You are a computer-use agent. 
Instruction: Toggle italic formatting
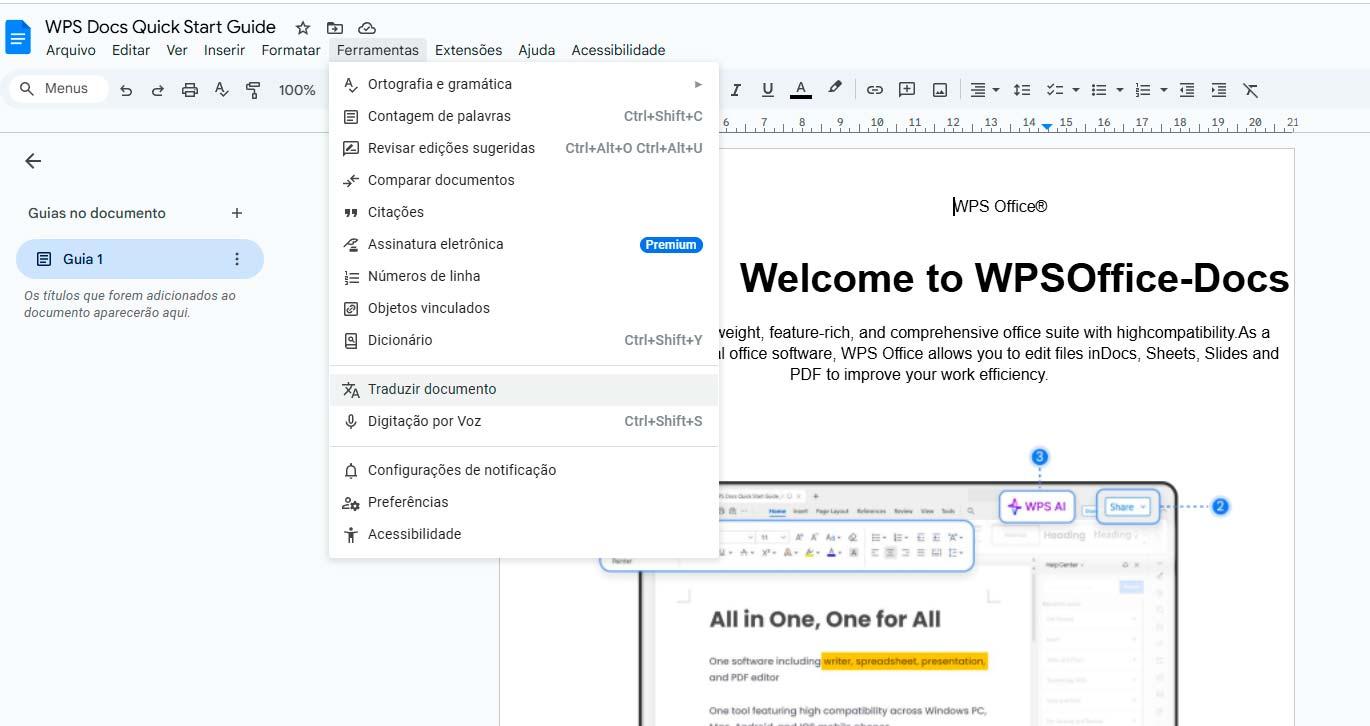pyautogui.click(x=735, y=89)
